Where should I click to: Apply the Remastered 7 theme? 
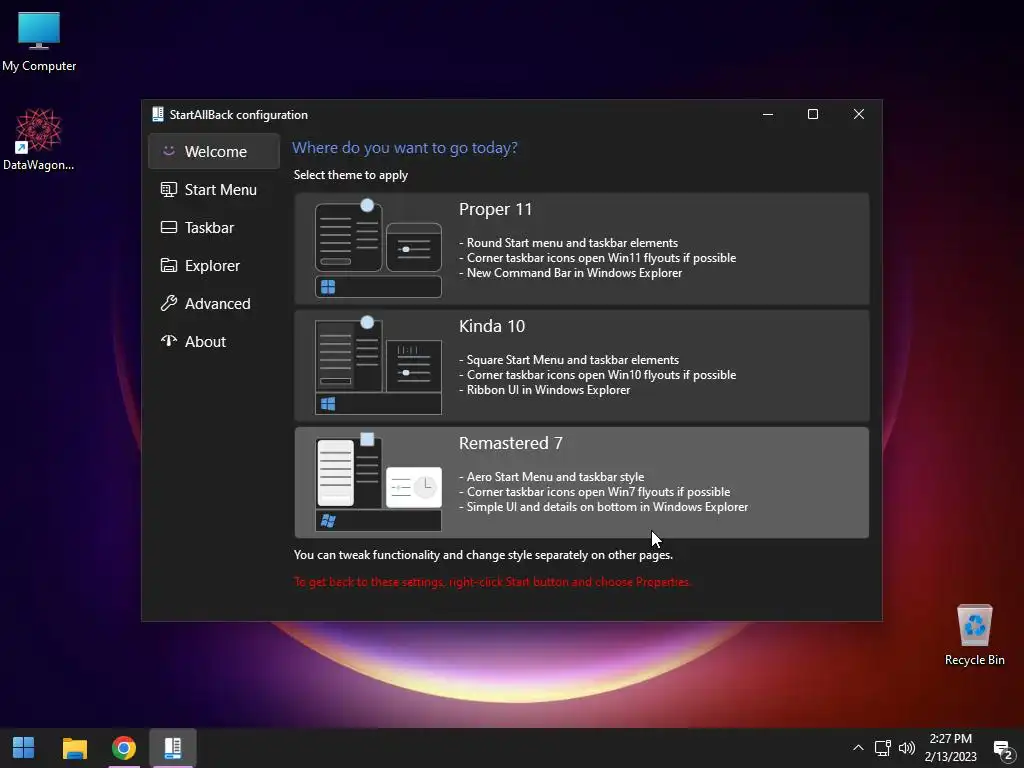pos(581,483)
